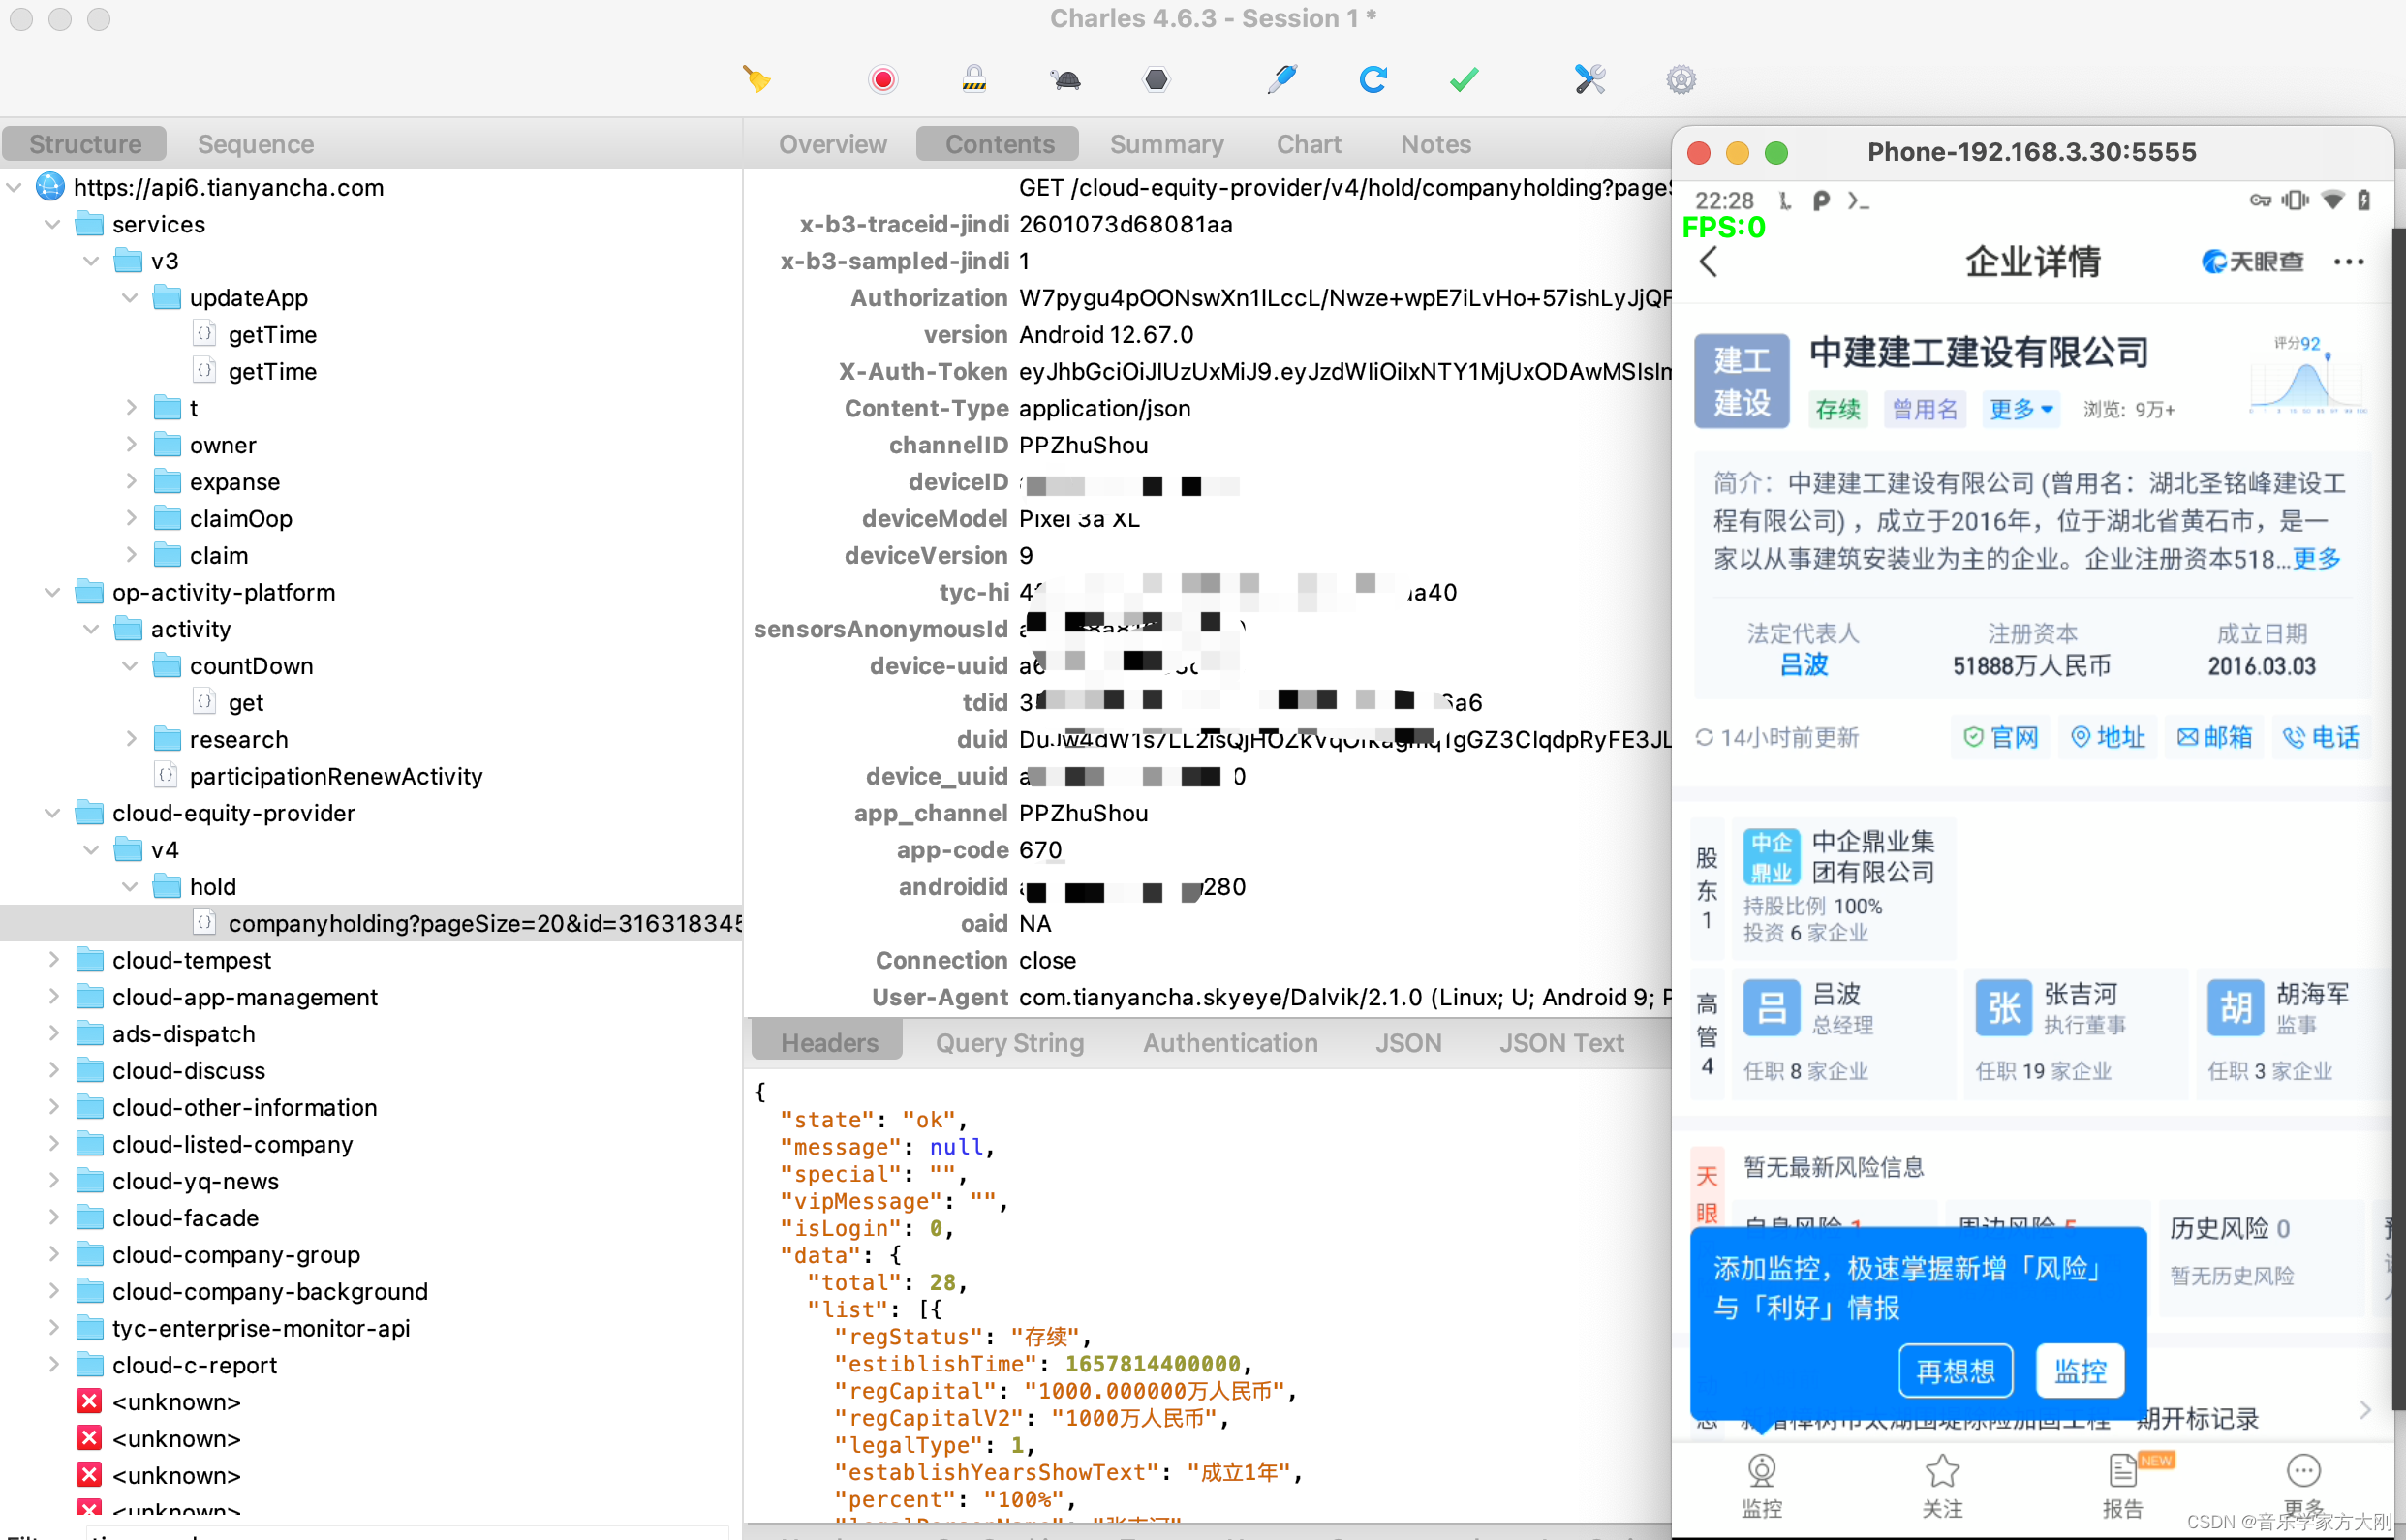
Task: Open executive 张吉河 card
Action: (2076, 1034)
